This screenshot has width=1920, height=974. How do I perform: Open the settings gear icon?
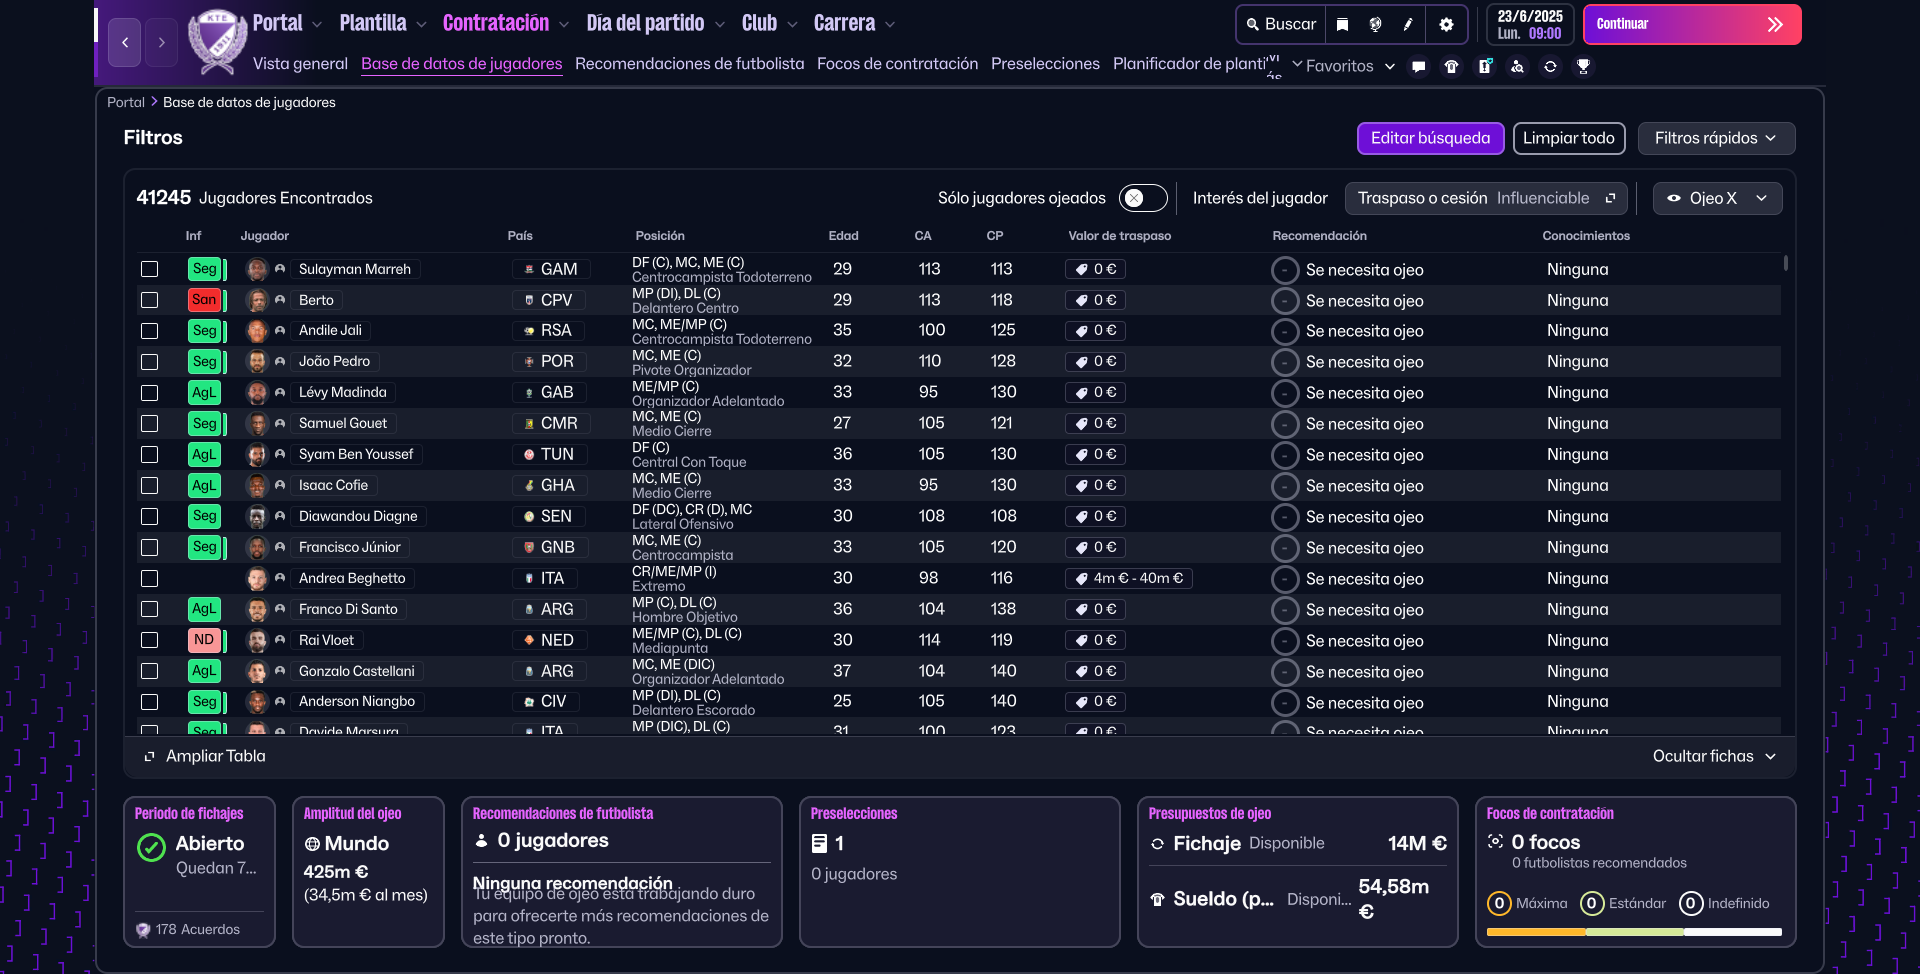point(1446,25)
